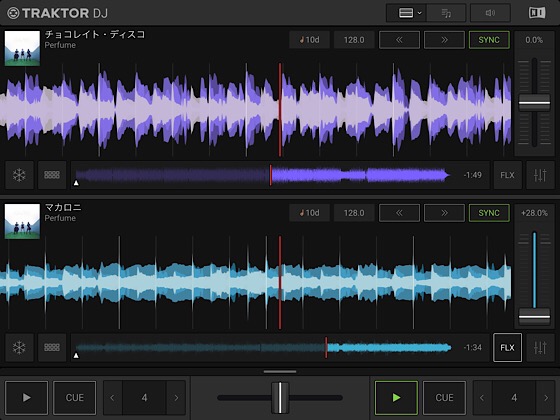Toggle freeze snowflake on top deck
Image resolution: width=560 pixels, height=420 pixels.
19,175
